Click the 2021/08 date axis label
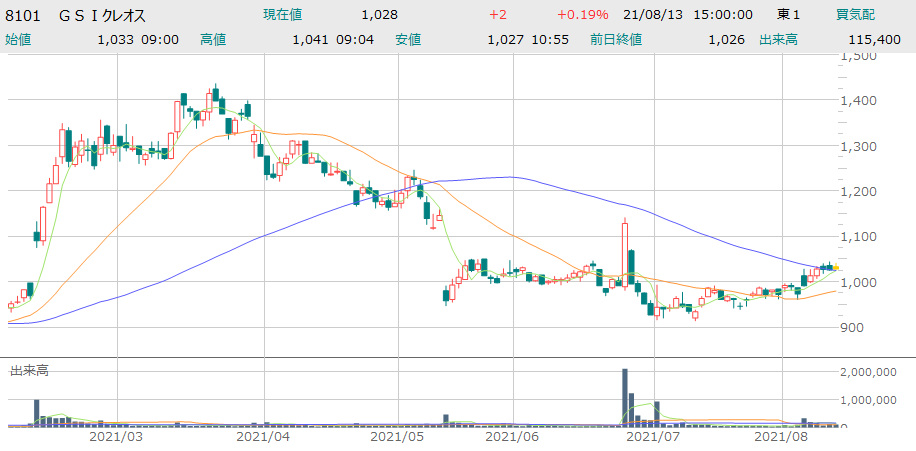Image resolution: width=916 pixels, height=451 pixels. [780, 437]
